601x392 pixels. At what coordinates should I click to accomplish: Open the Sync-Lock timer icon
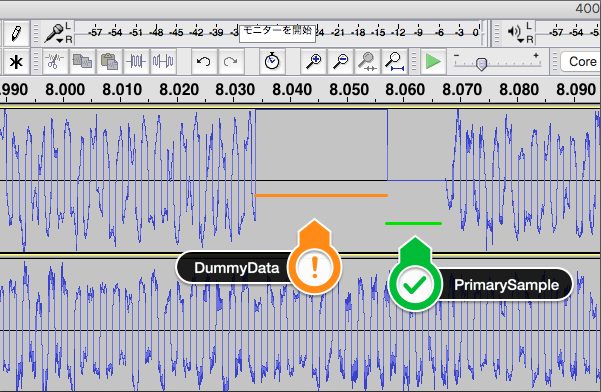coord(272,61)
